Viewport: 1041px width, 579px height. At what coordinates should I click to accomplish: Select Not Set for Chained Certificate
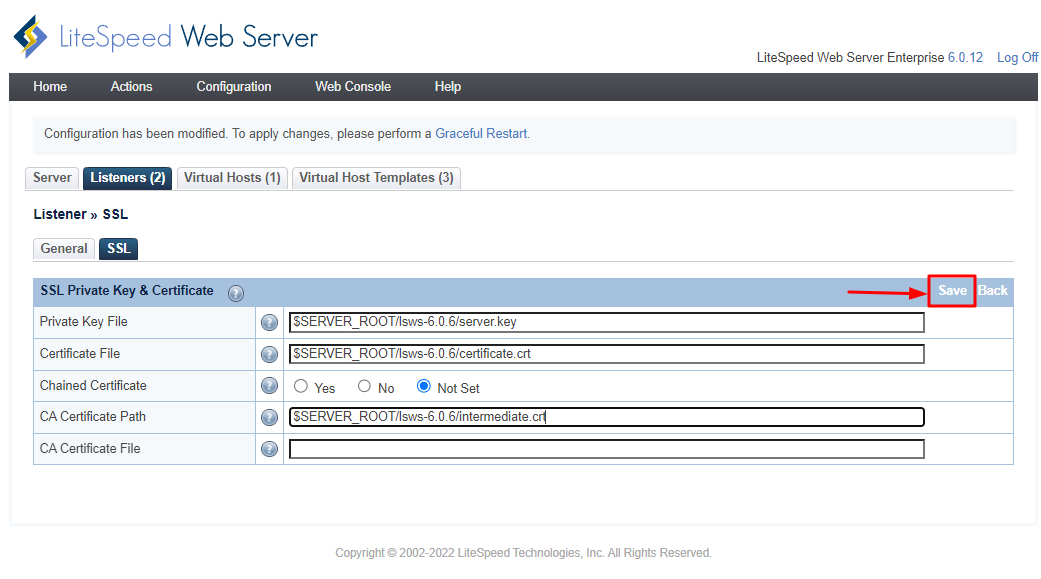tap(424, 386)
